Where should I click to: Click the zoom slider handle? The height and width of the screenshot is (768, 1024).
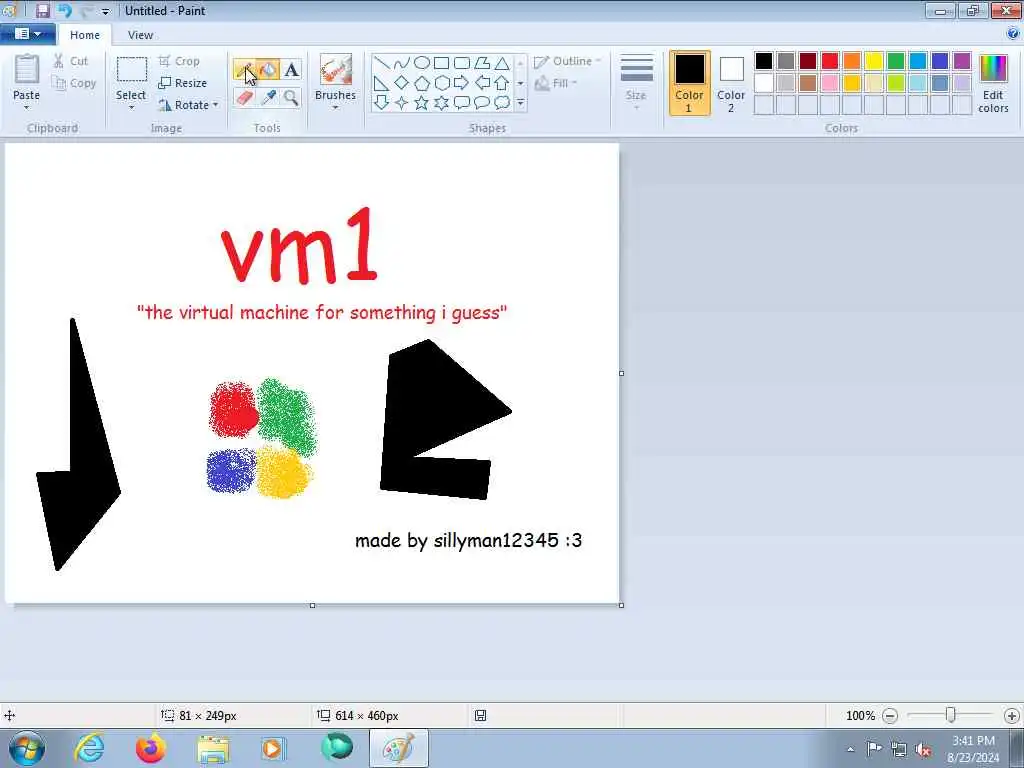pos(951,715)
